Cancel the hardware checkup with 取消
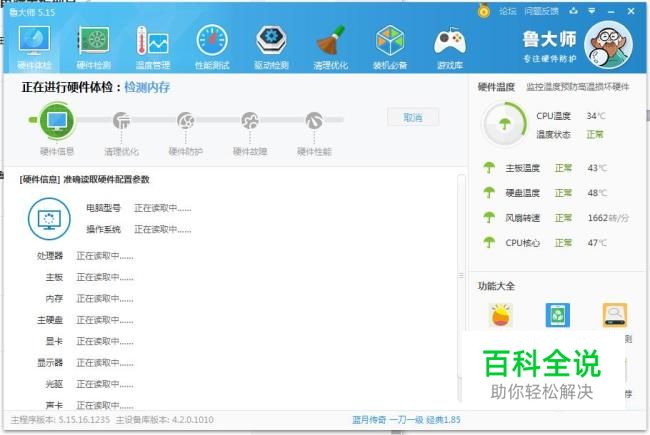 tap(413, 117)
